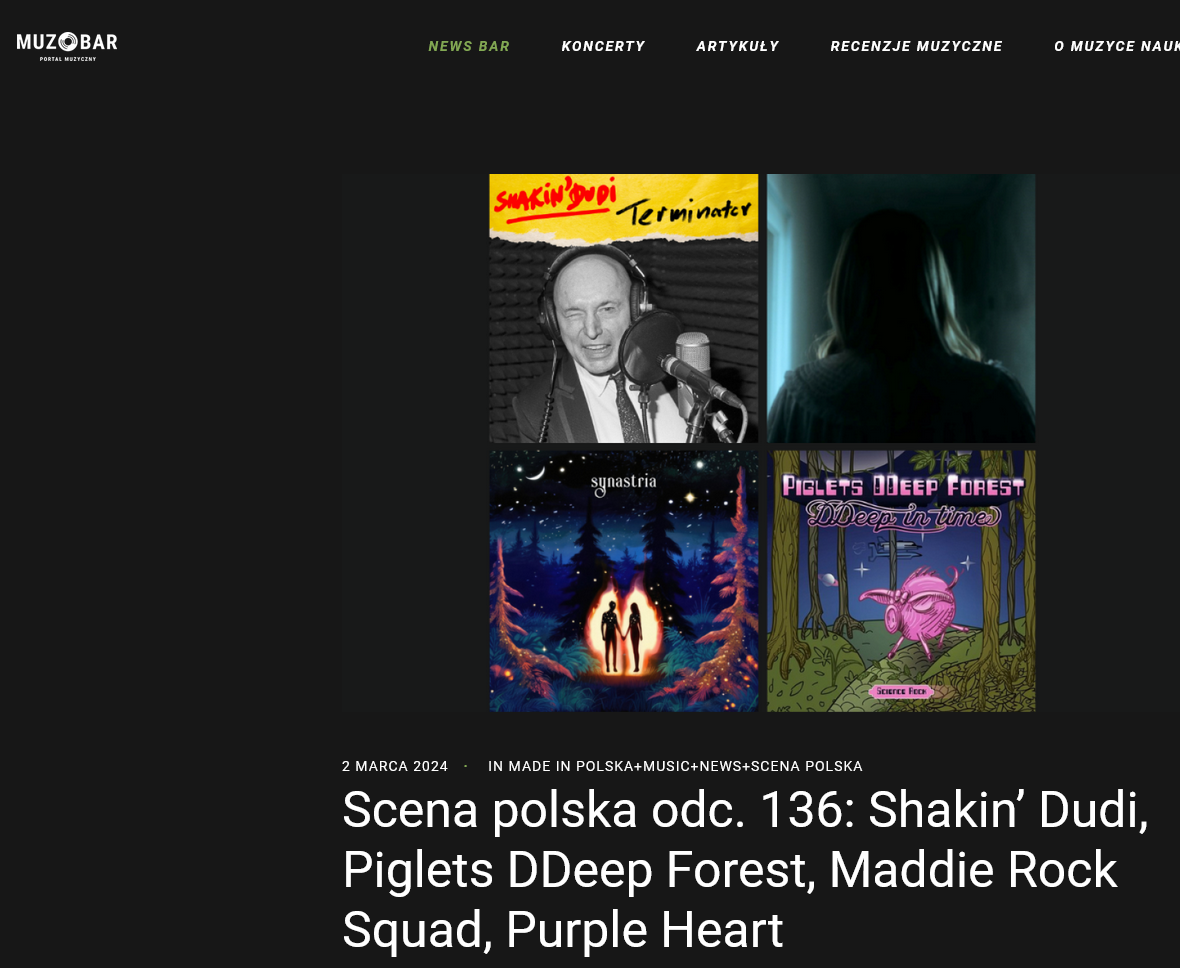Viewport: 1180px width, 968px height.
Task: Open Recenzje Muzyczne section
Action: click(916, 47)
